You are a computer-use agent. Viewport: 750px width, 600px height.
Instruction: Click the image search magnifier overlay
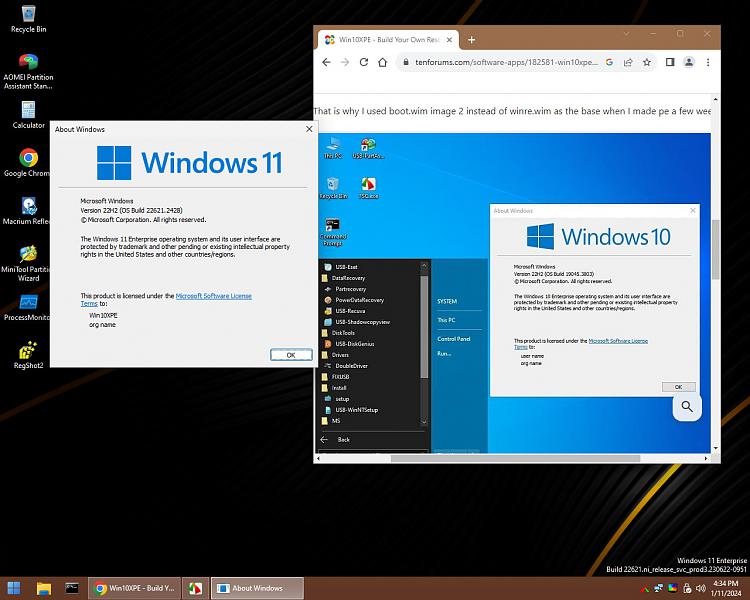tap(687, 407)
